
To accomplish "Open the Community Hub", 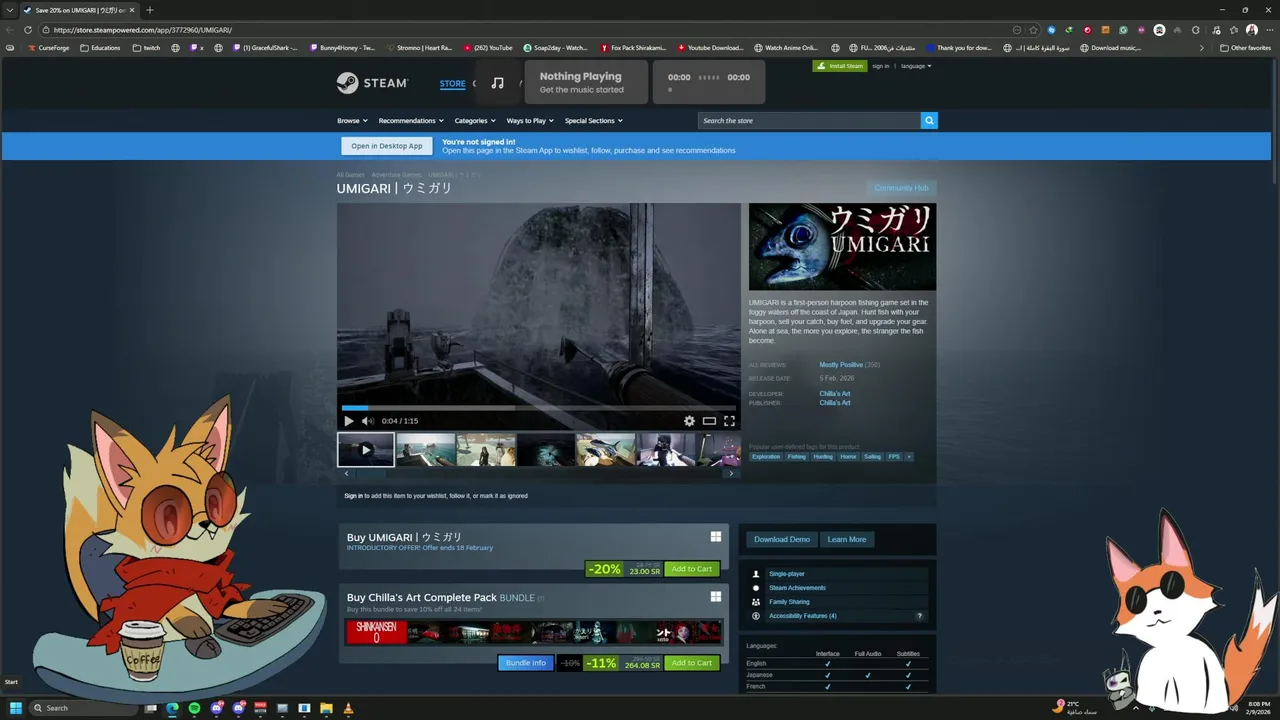I will point(901,188).
